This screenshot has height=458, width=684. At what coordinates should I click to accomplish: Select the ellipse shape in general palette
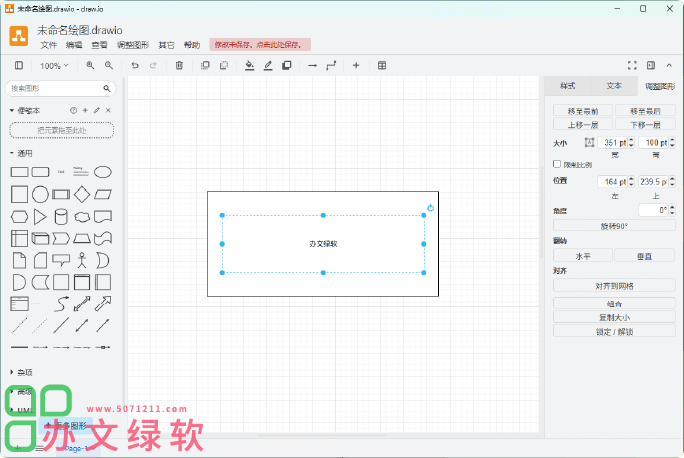pos(103,172)
